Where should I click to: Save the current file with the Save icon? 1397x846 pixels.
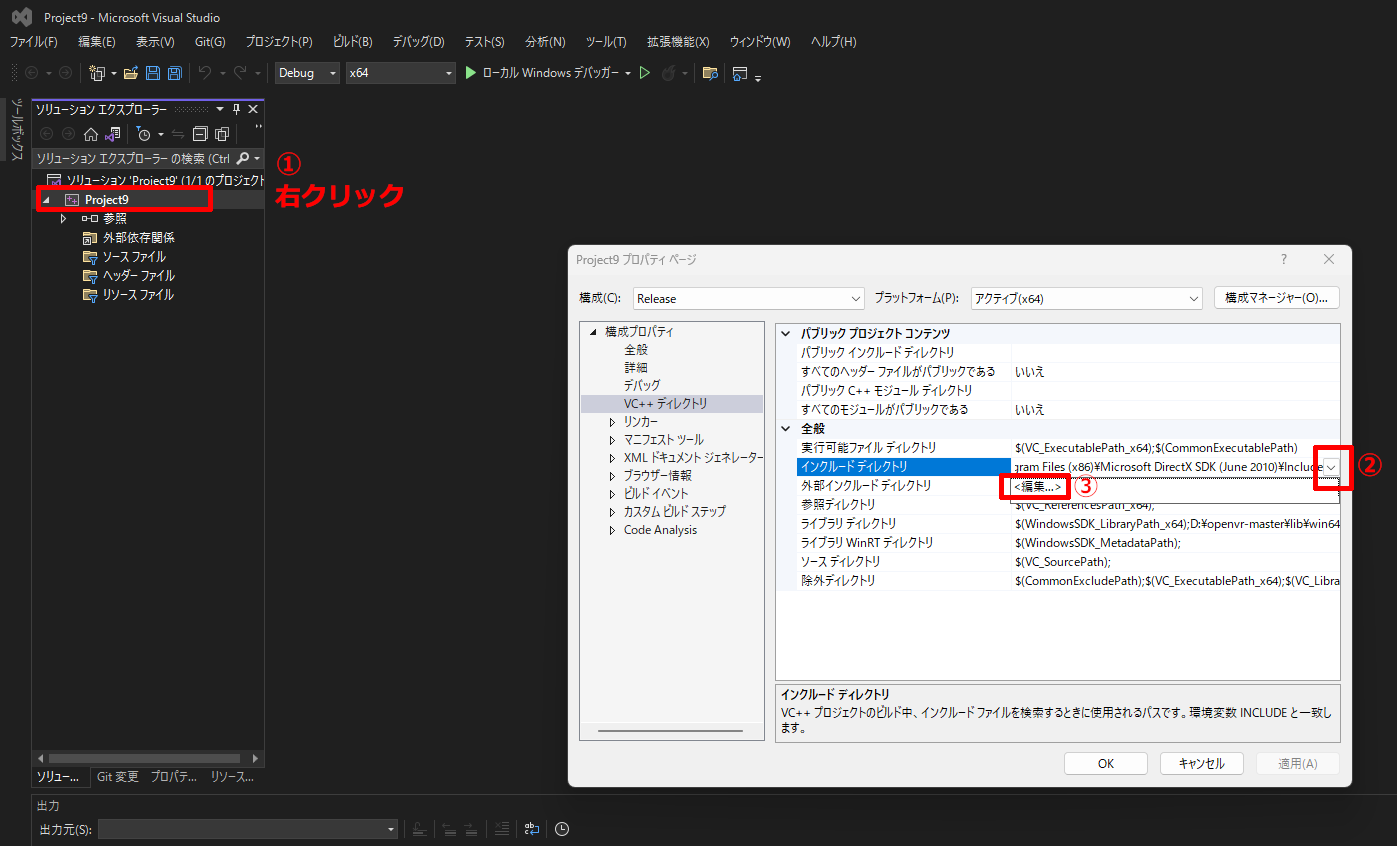153,73
